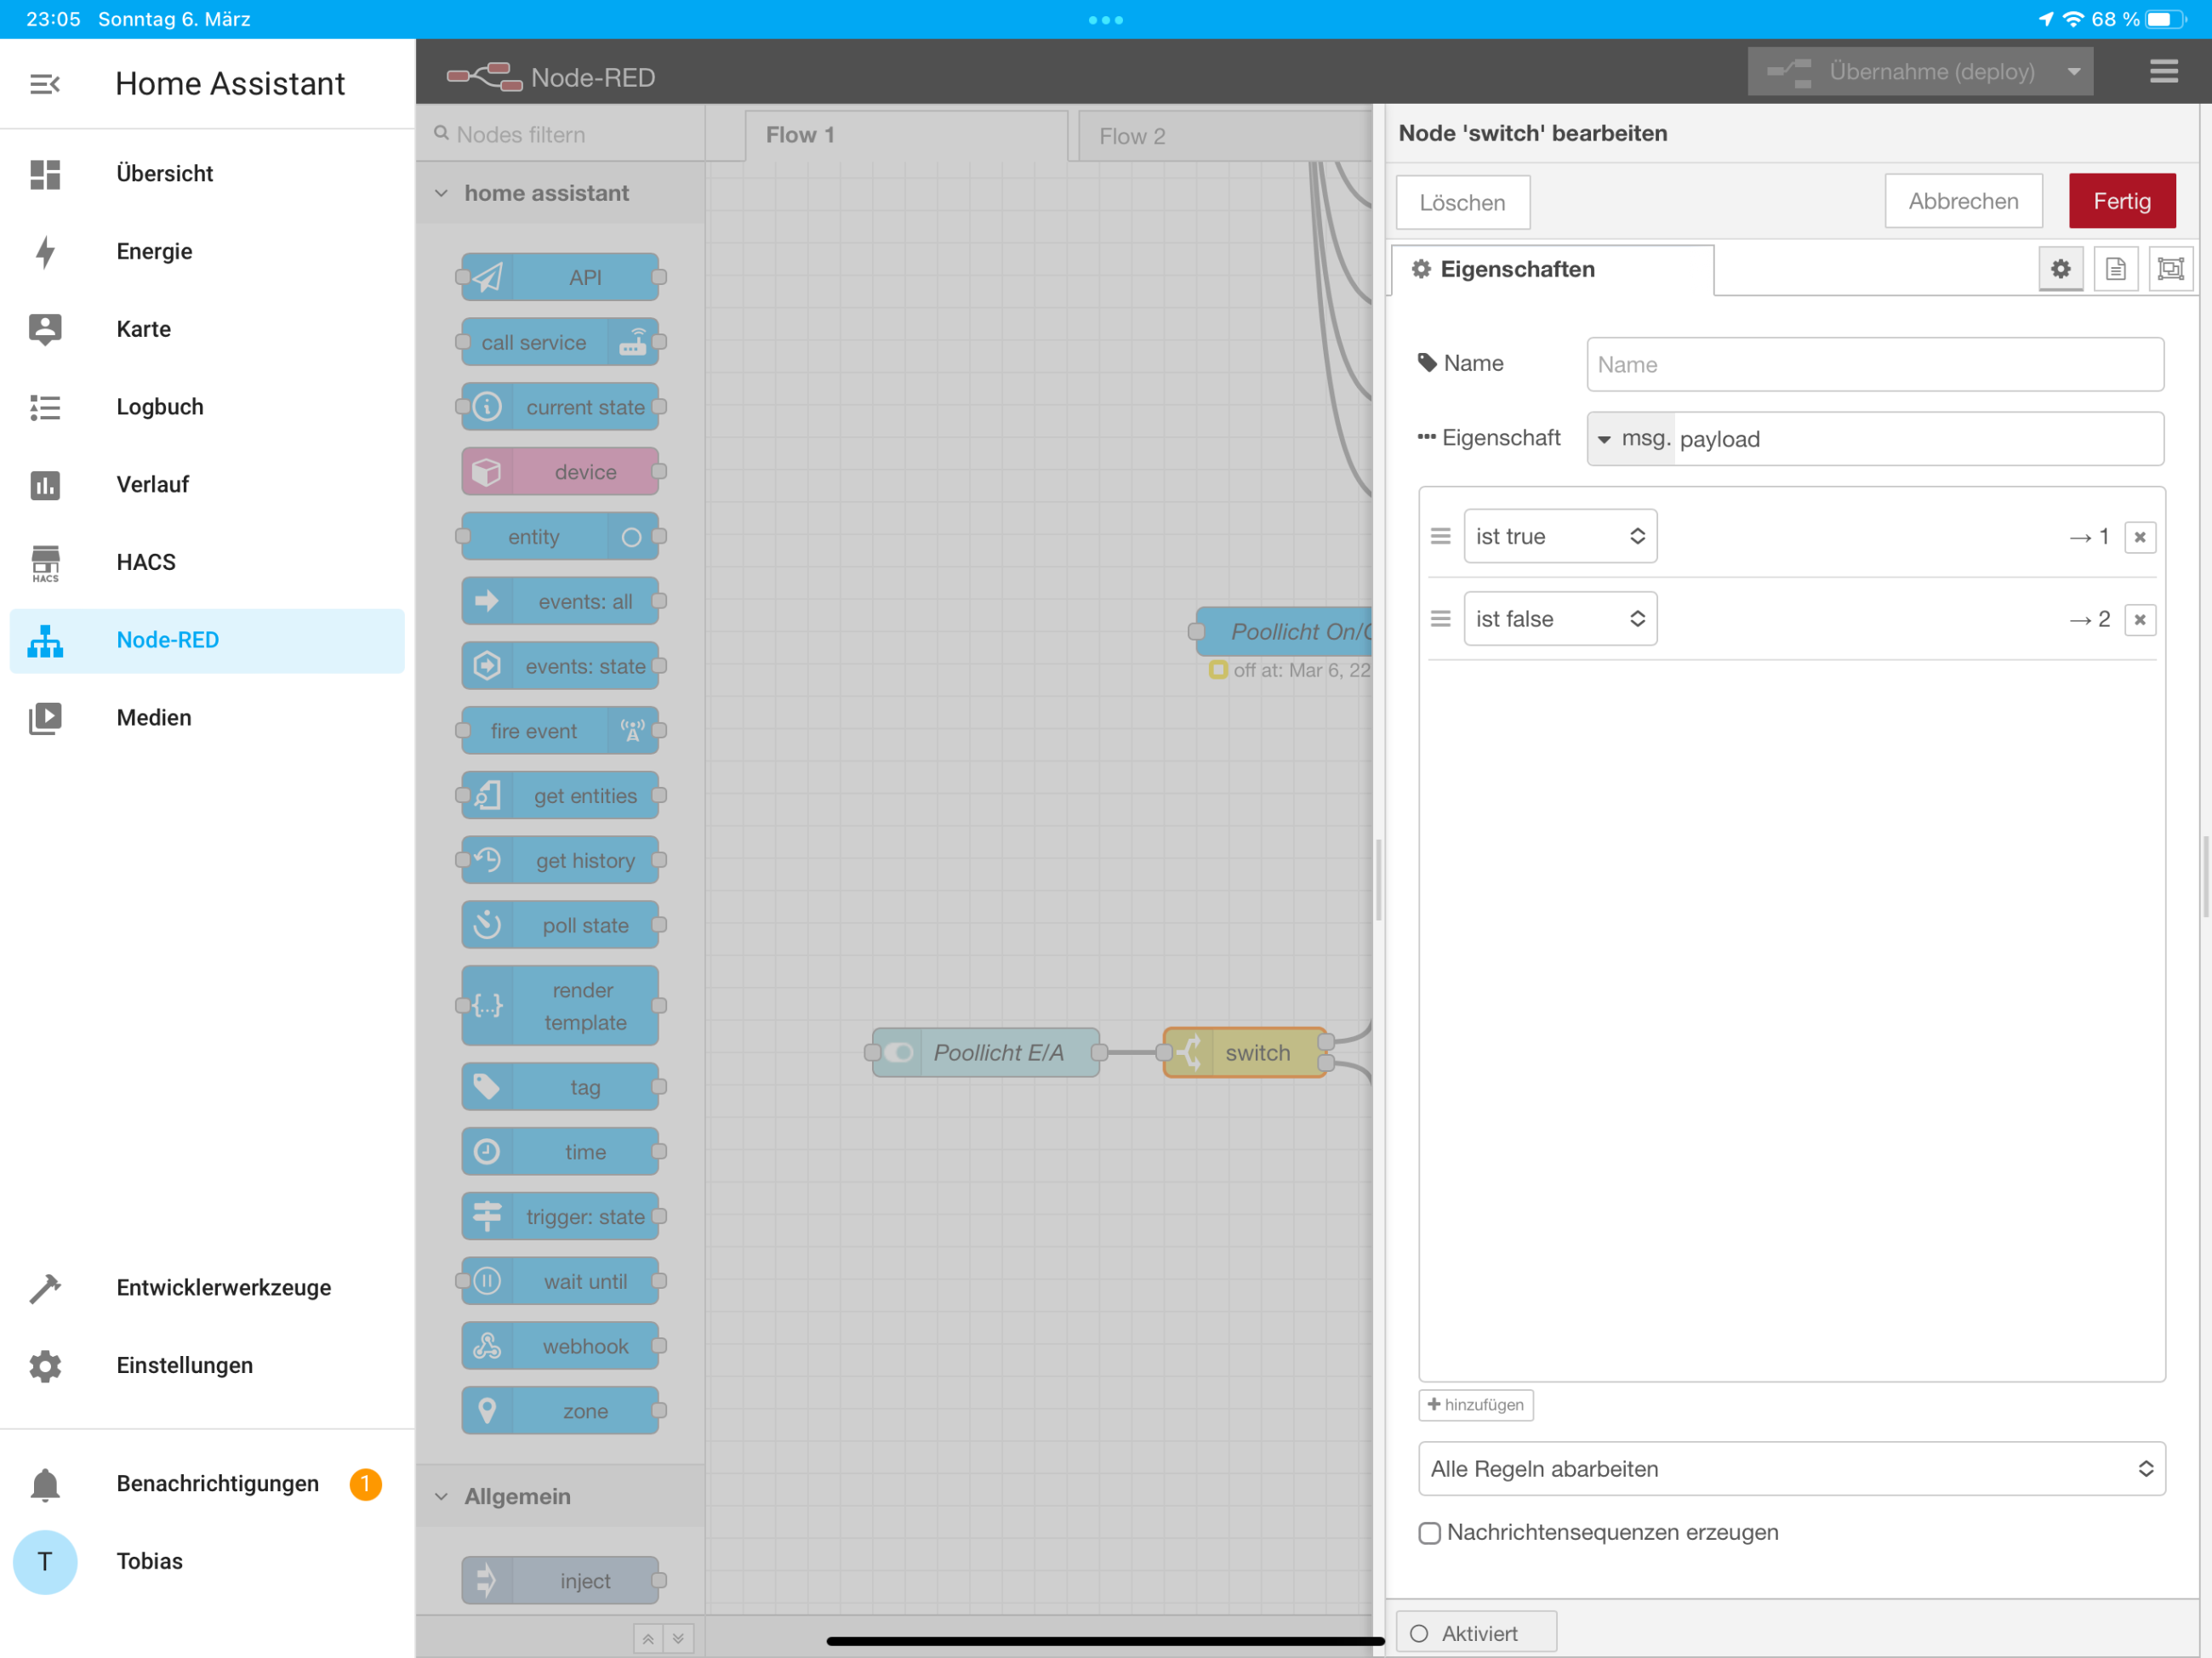Click the hinzufügen rule button
This screenshot has height=1658, width=2212.
1476,1406
